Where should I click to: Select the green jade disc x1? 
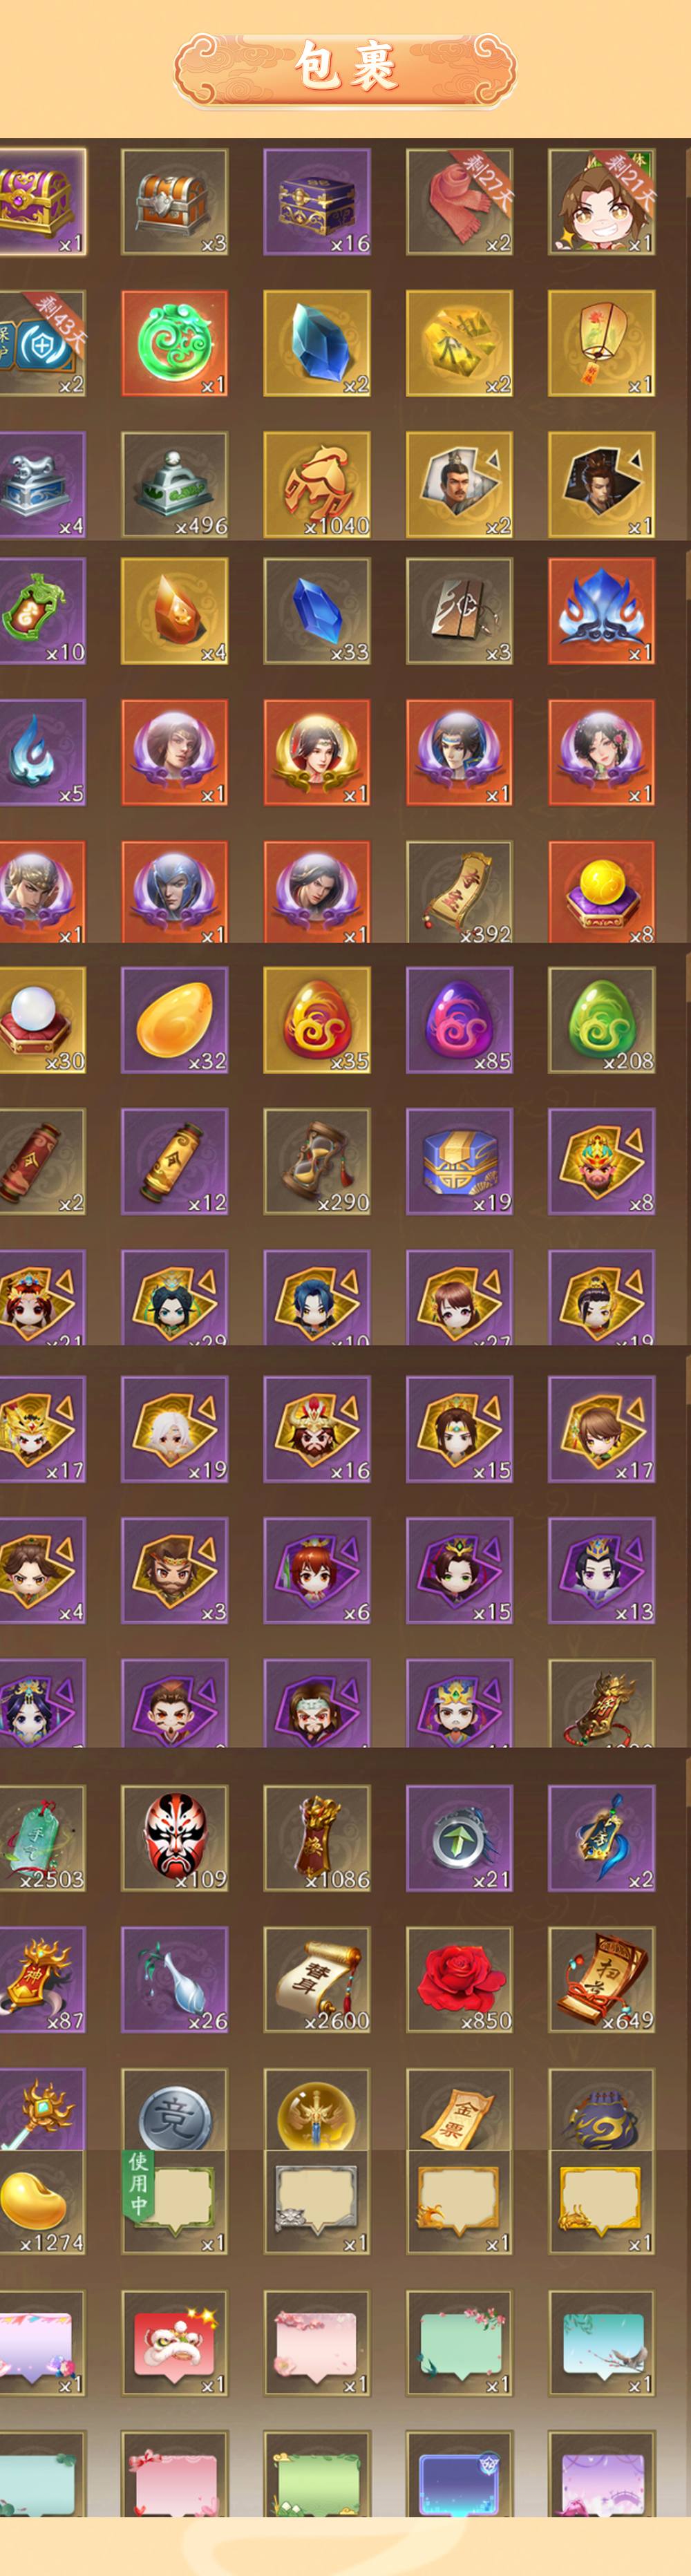pyautogui.click(x=175, y=343)
